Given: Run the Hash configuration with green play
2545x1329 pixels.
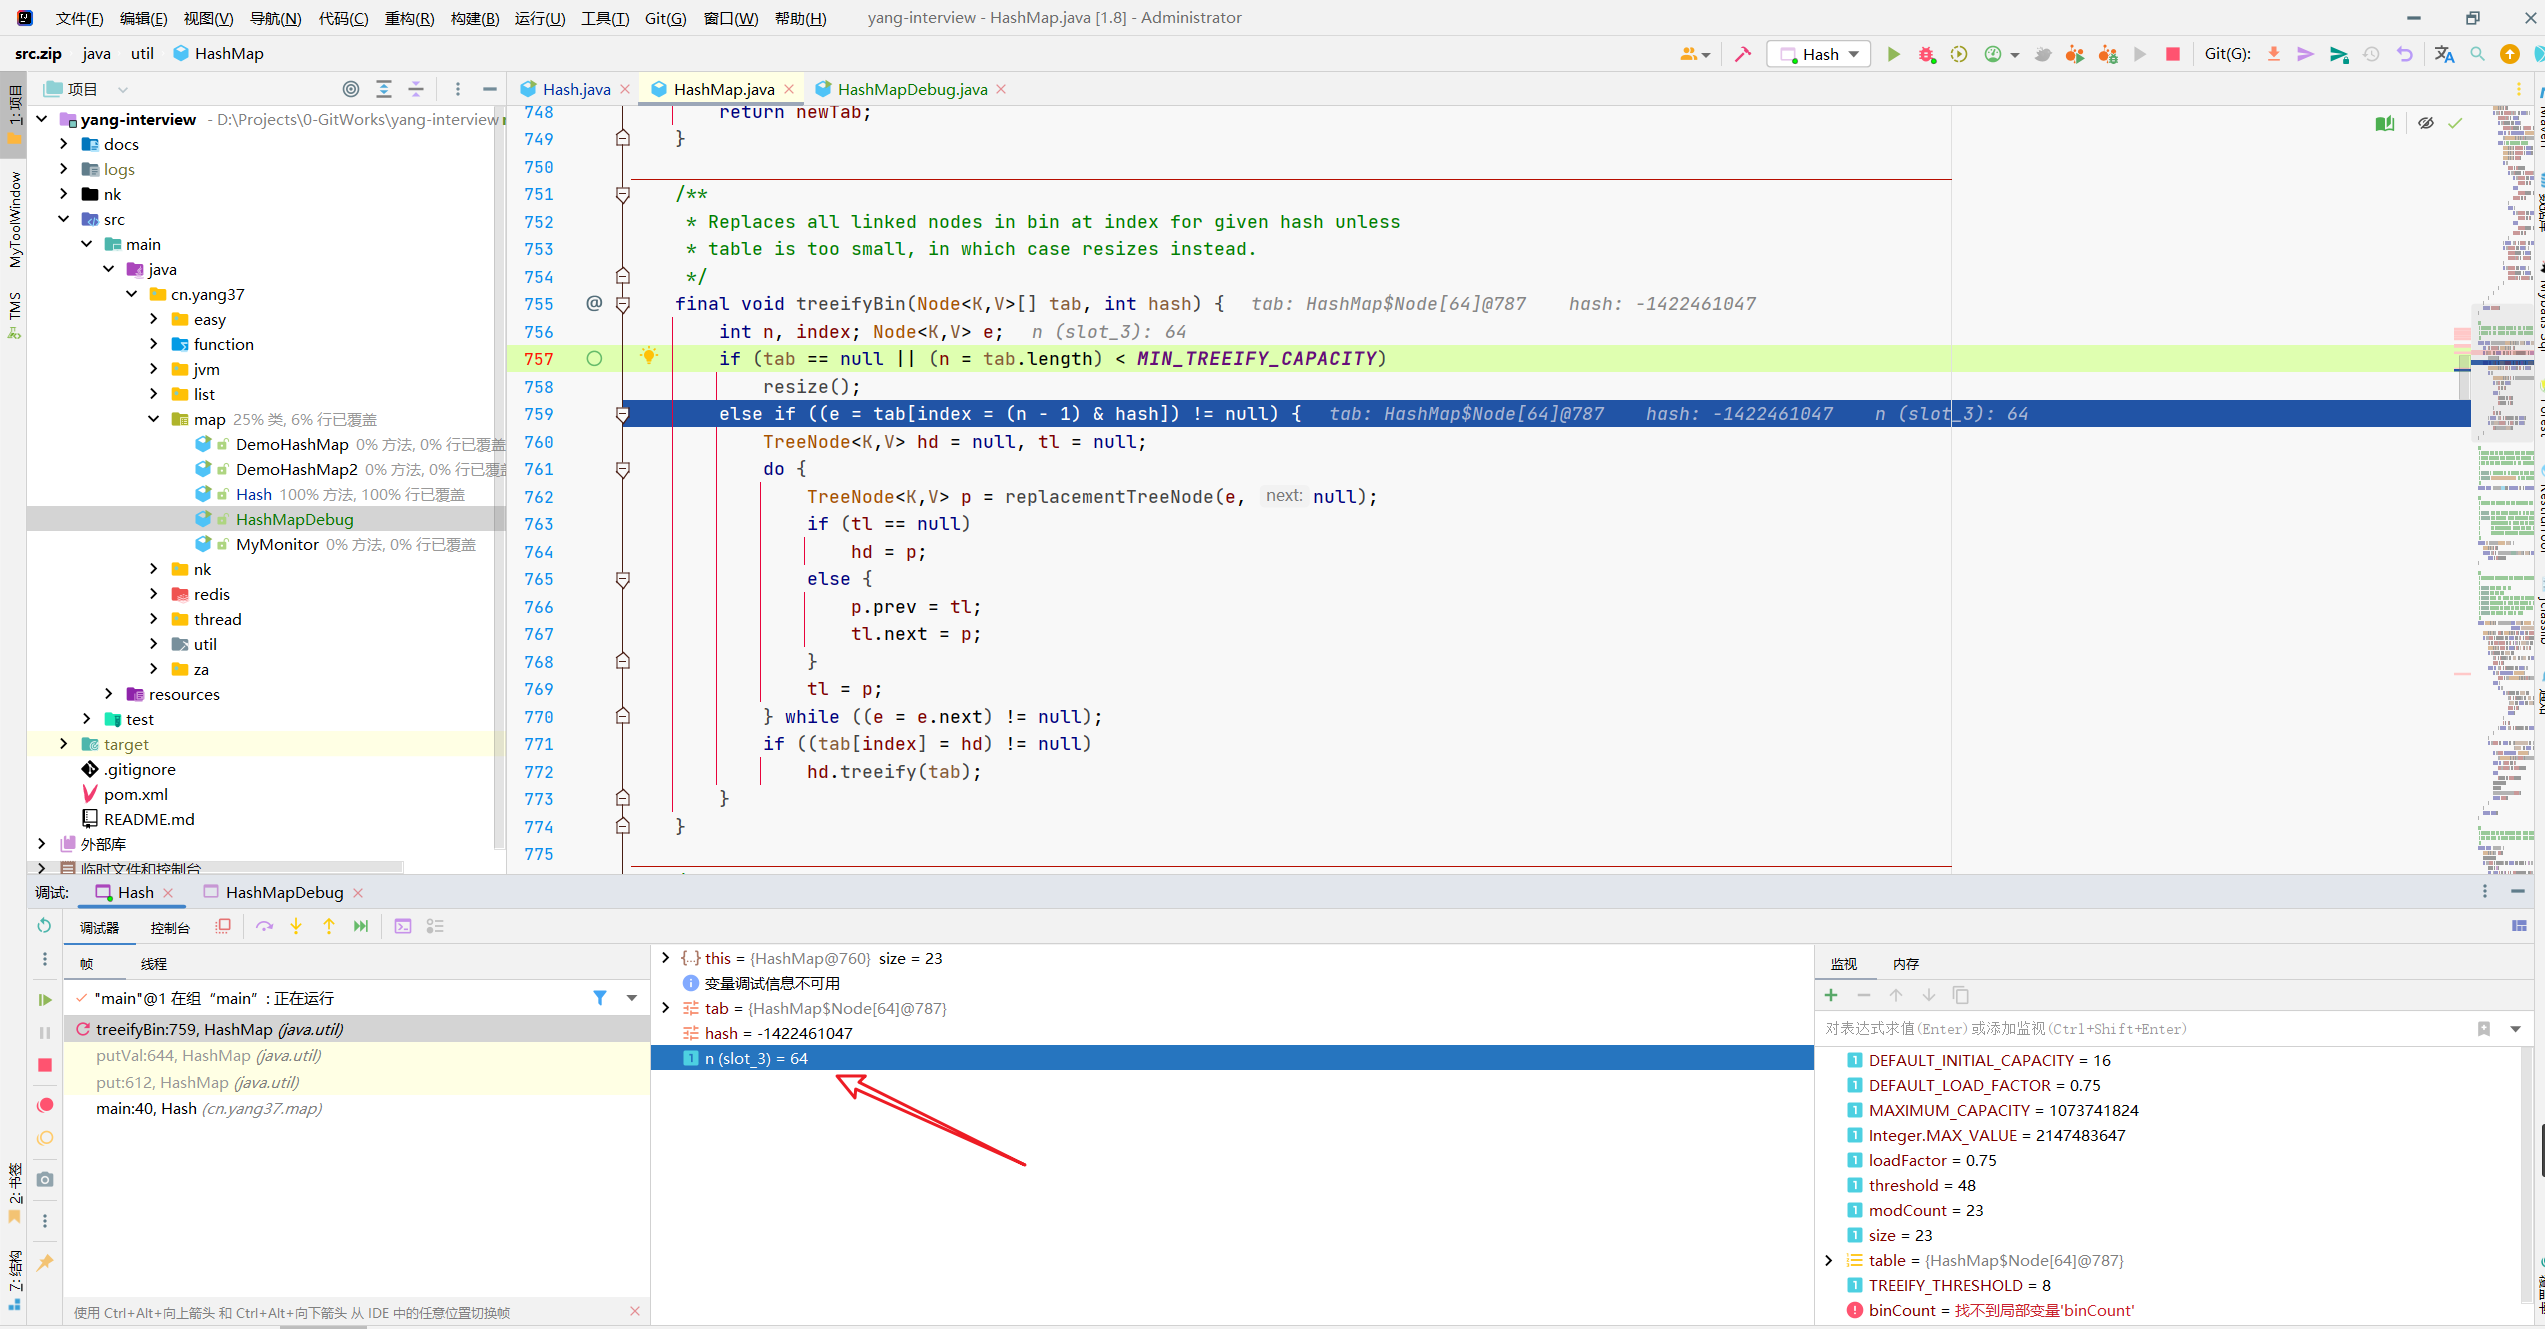Looking at the screenshot, I should coord(1893,54).
